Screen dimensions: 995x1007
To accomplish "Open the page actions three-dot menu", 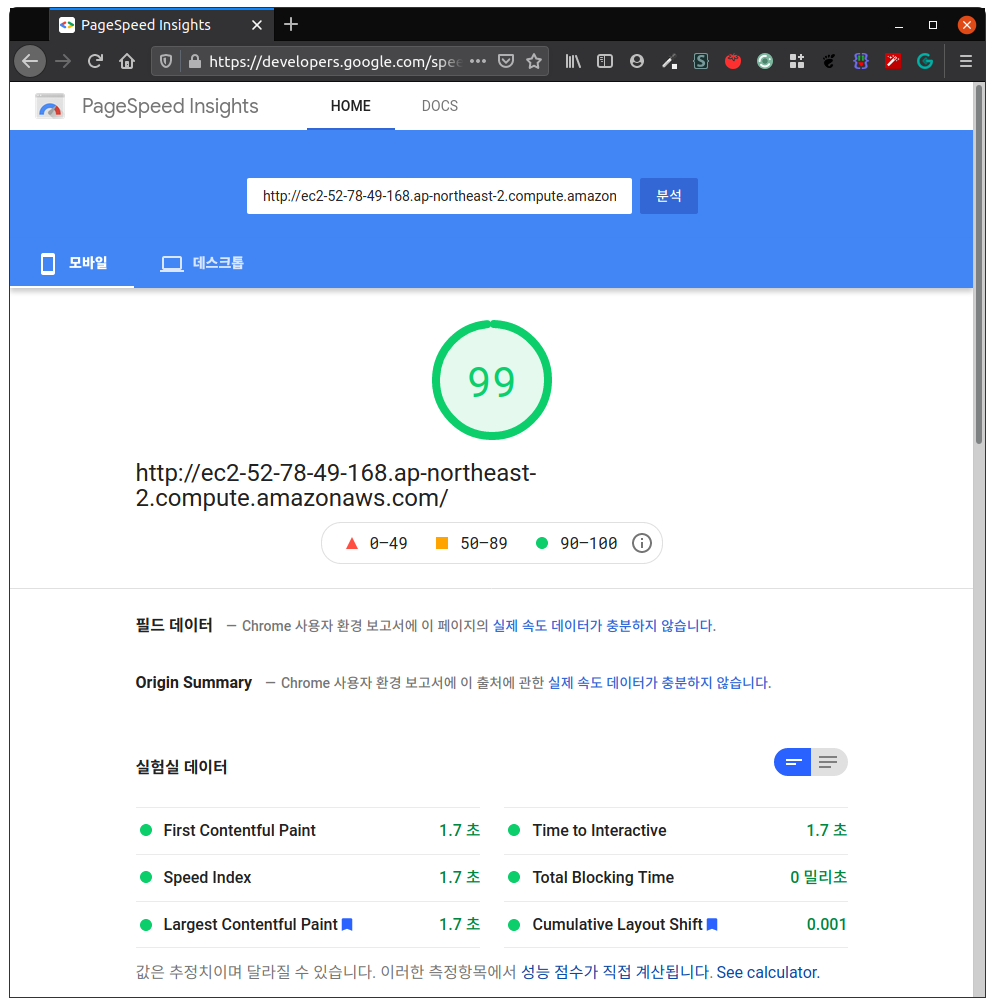I will pos(478,62).
